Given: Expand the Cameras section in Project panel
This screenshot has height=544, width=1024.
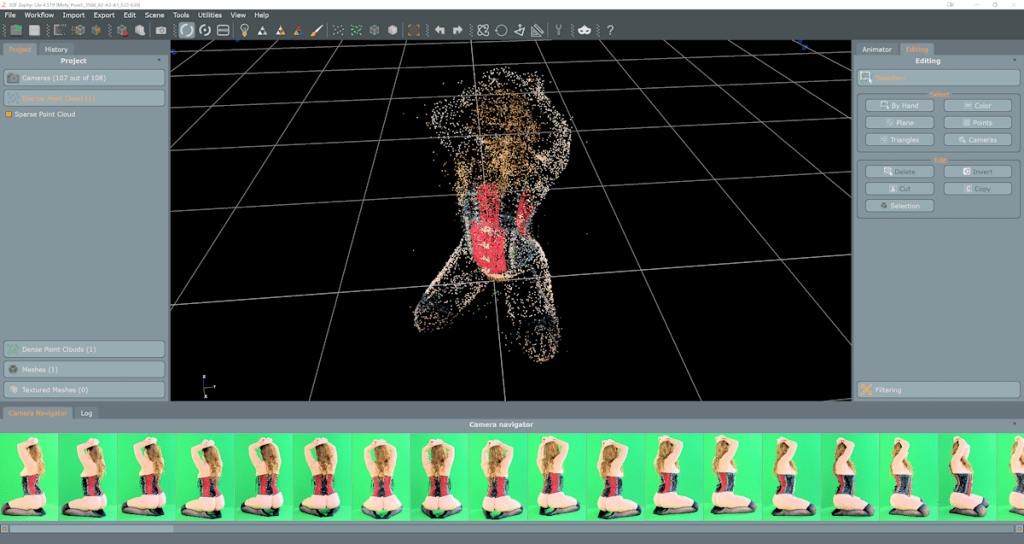Looking at the screenshot, I should [x=84, y=78].
